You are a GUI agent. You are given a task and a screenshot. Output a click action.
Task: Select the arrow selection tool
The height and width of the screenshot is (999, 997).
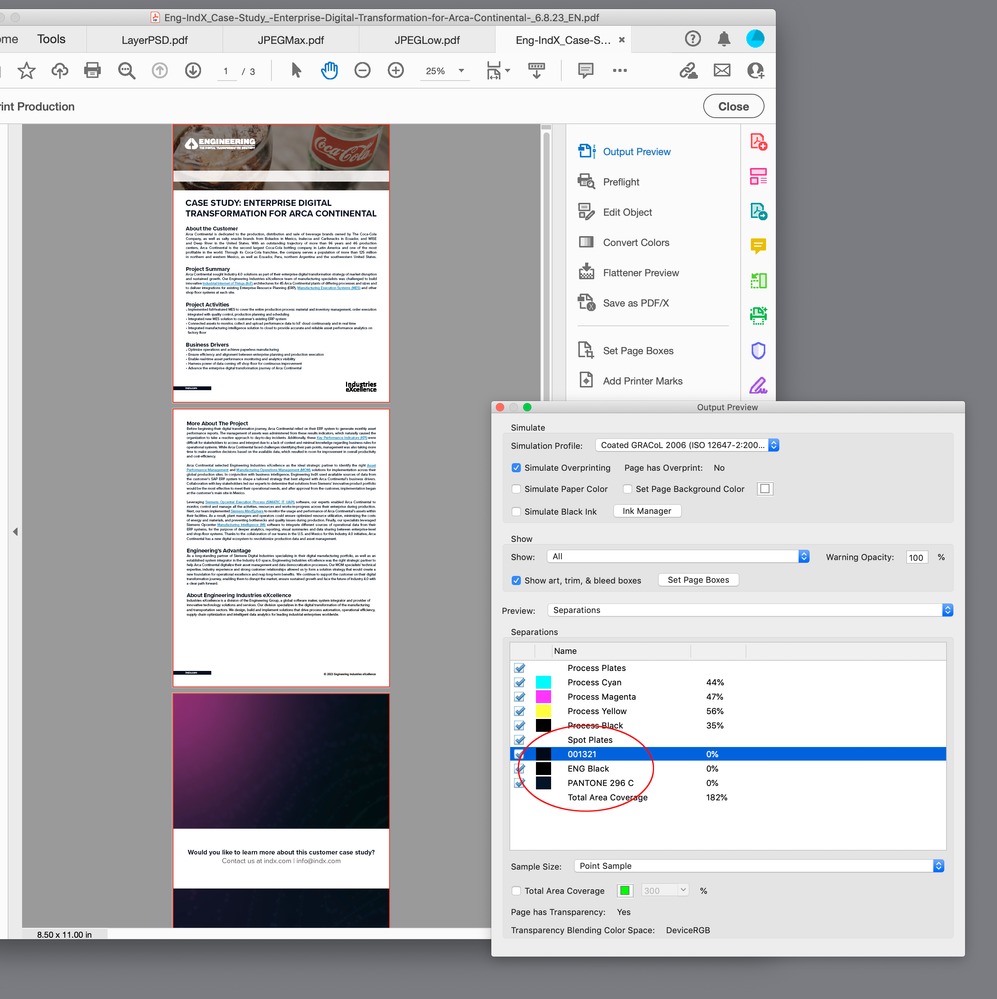296,70
